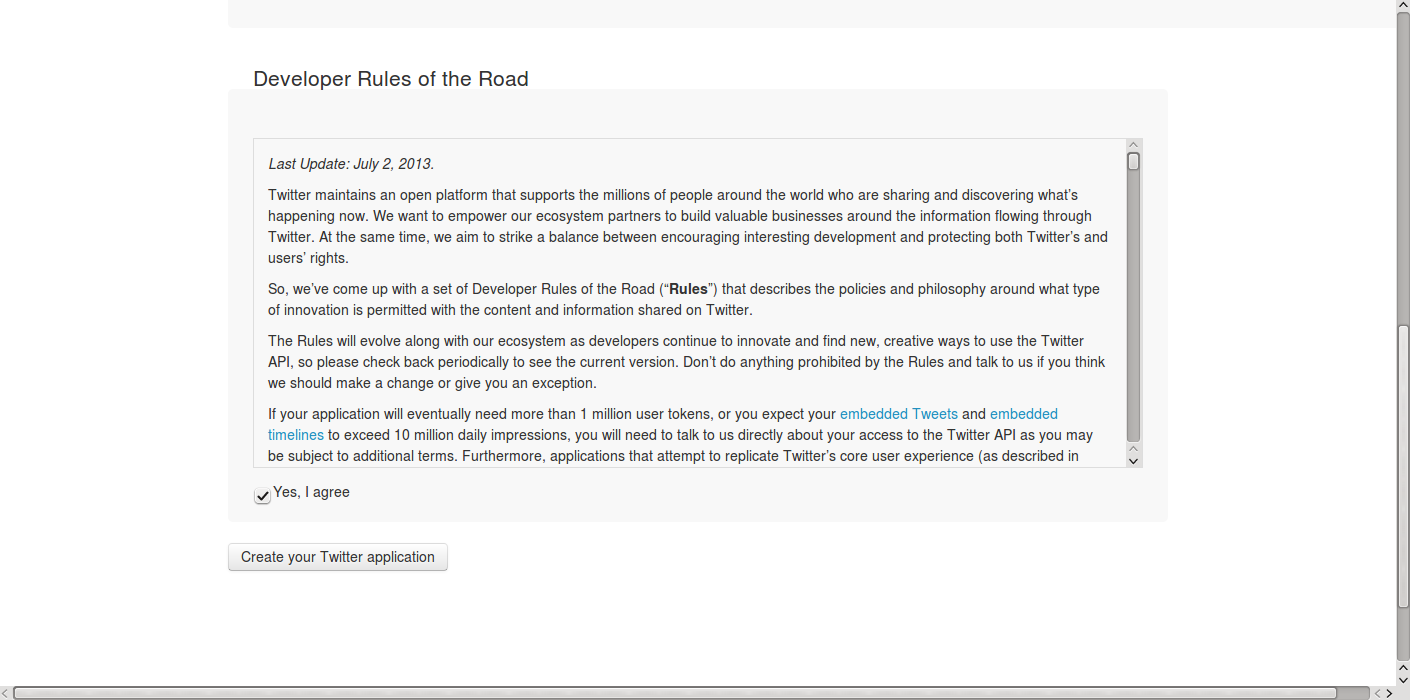This screenshot has height=700, width=1410.
Task: Click left arrow beside horizontal scrollbar's right arrow
Action: (1377, 693)
